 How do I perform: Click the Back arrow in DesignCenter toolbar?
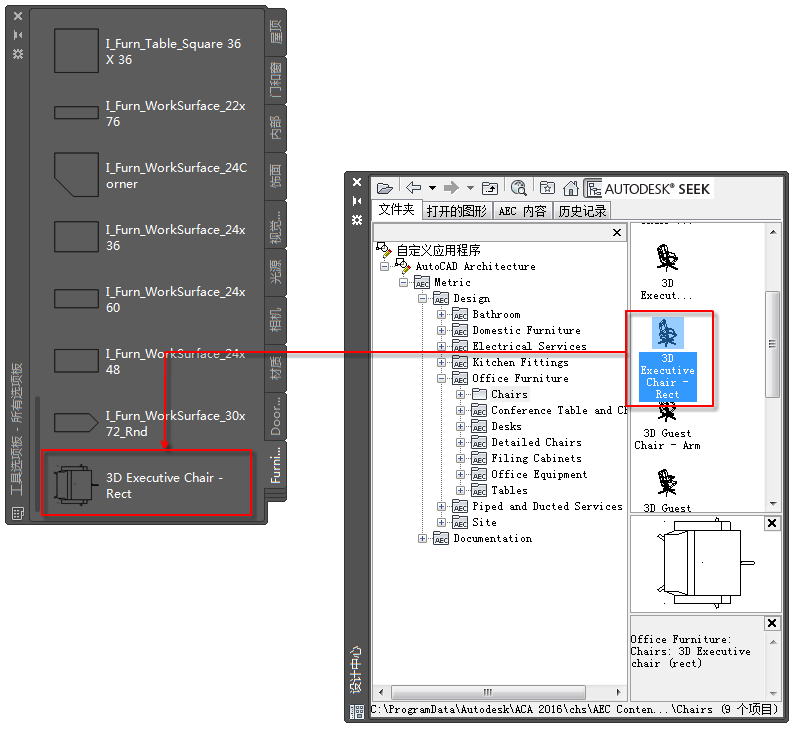[x=414, y=188]
